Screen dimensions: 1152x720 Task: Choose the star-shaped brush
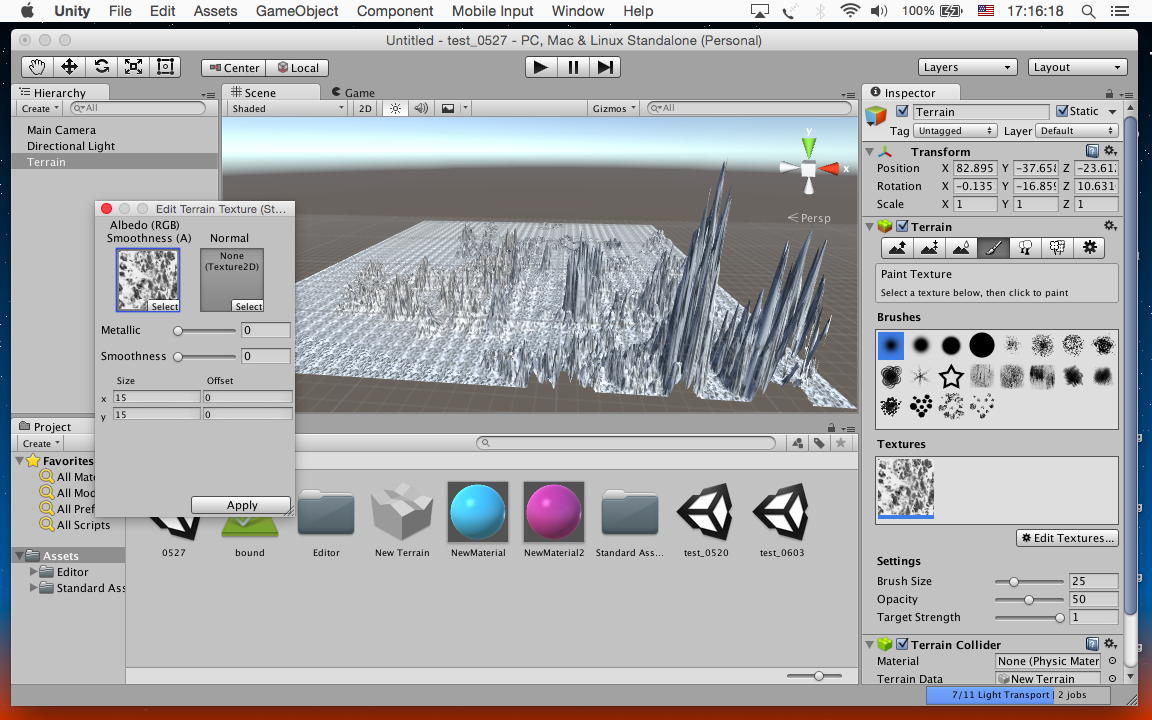point(951,376)
